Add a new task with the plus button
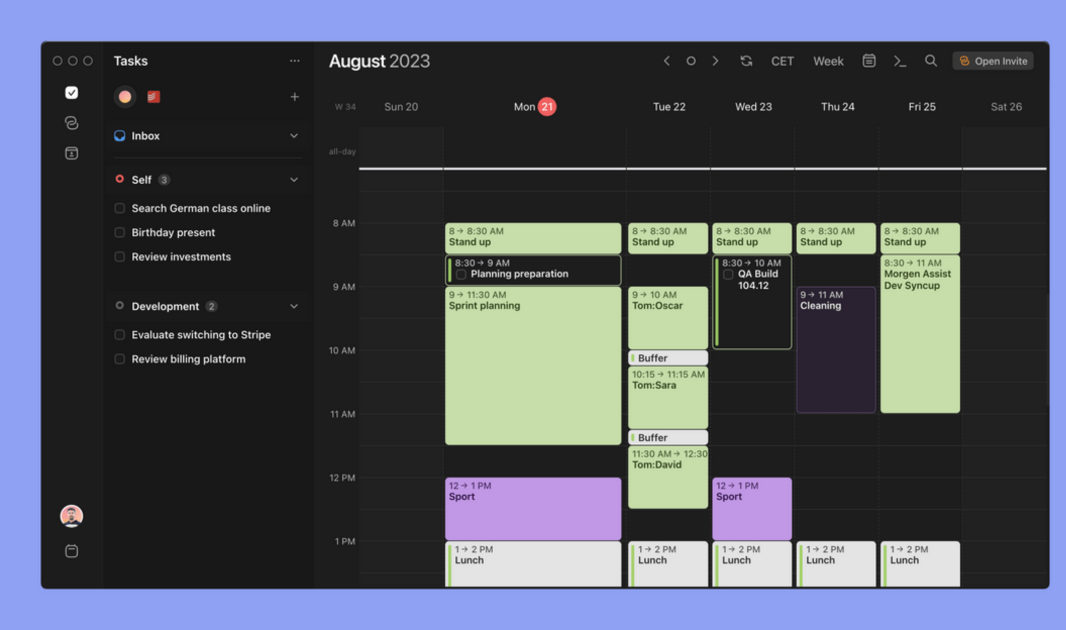This screenshot has height=630, width=1066. 294,97
